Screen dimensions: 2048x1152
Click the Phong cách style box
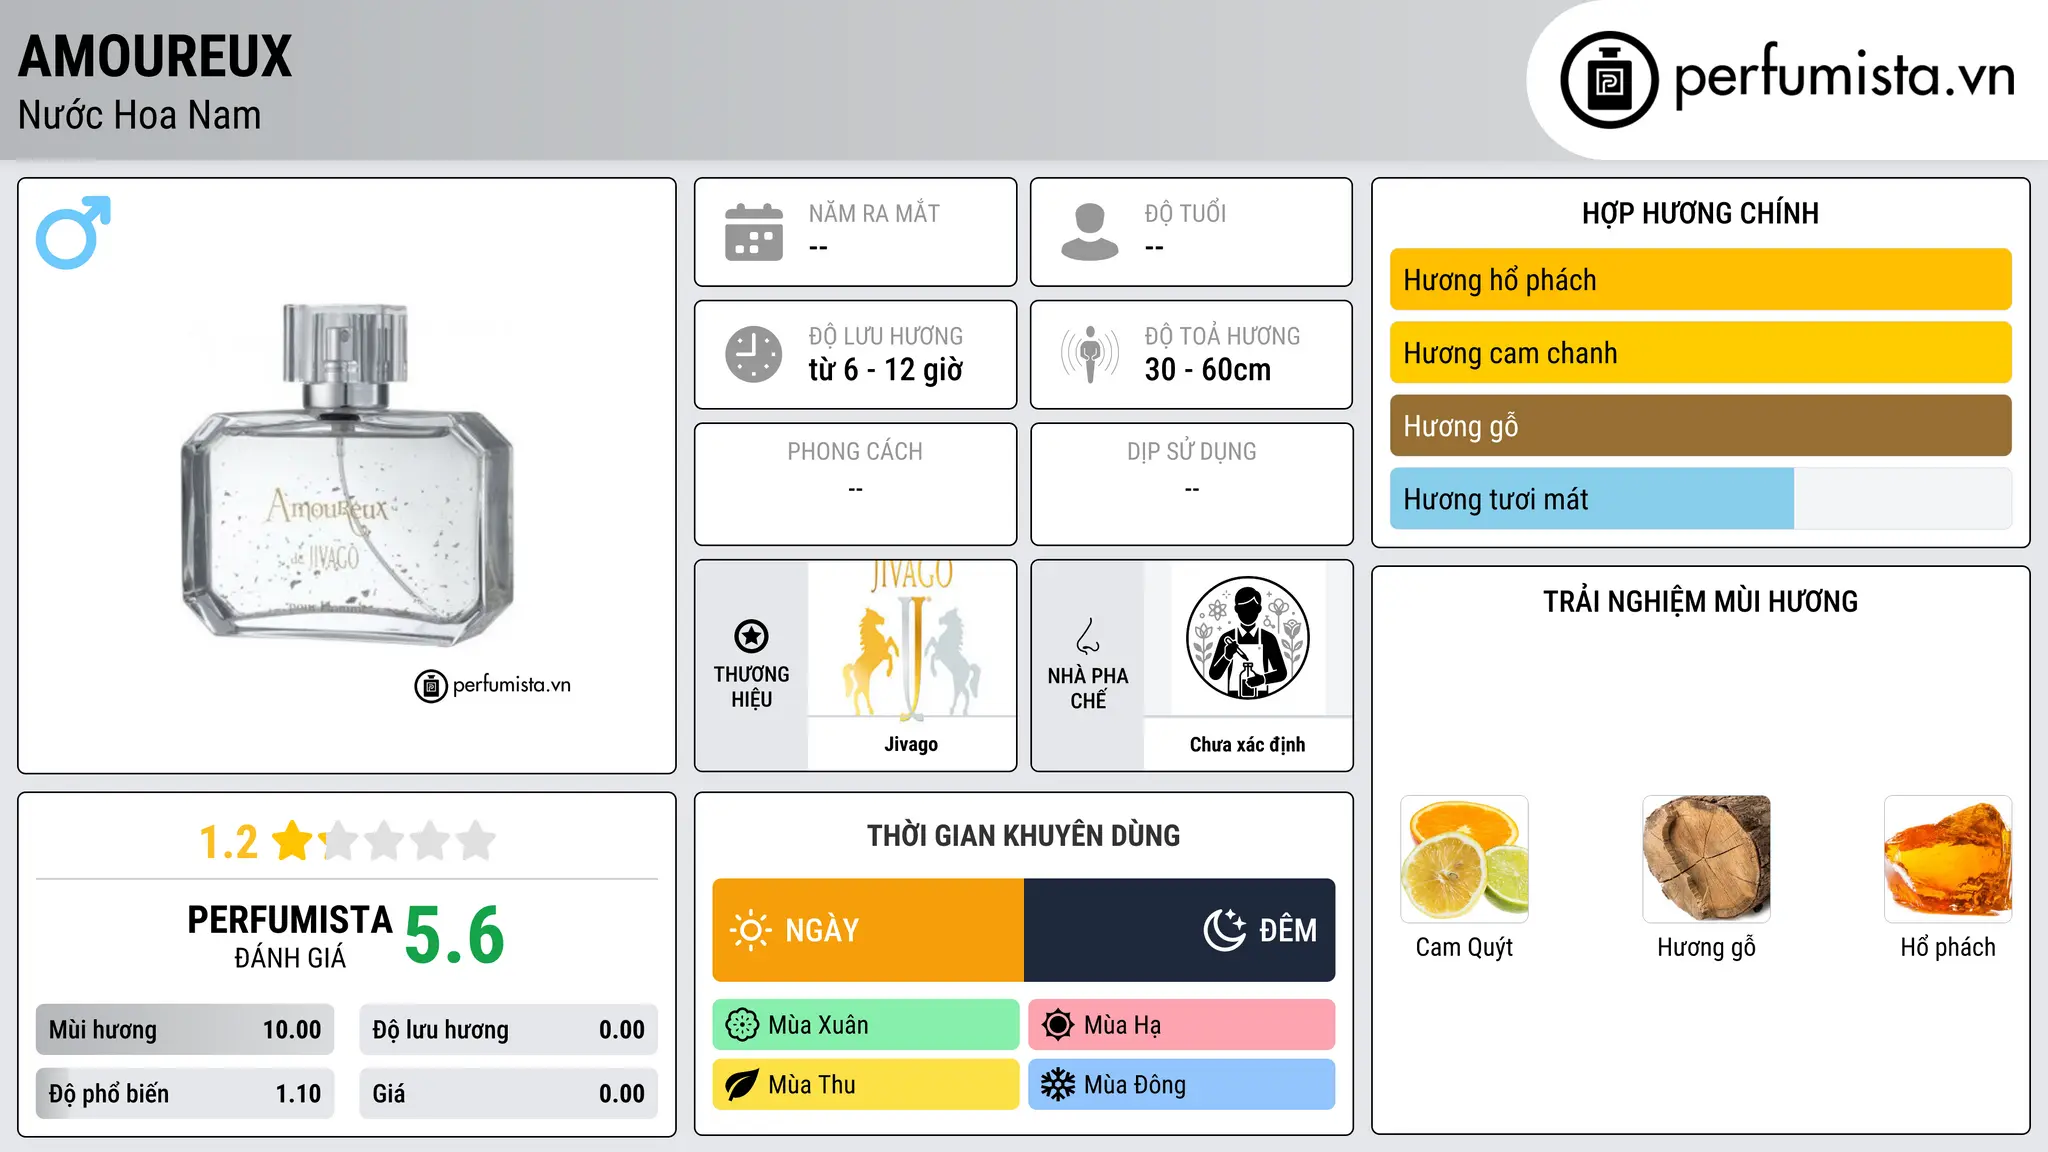[855, 484]
